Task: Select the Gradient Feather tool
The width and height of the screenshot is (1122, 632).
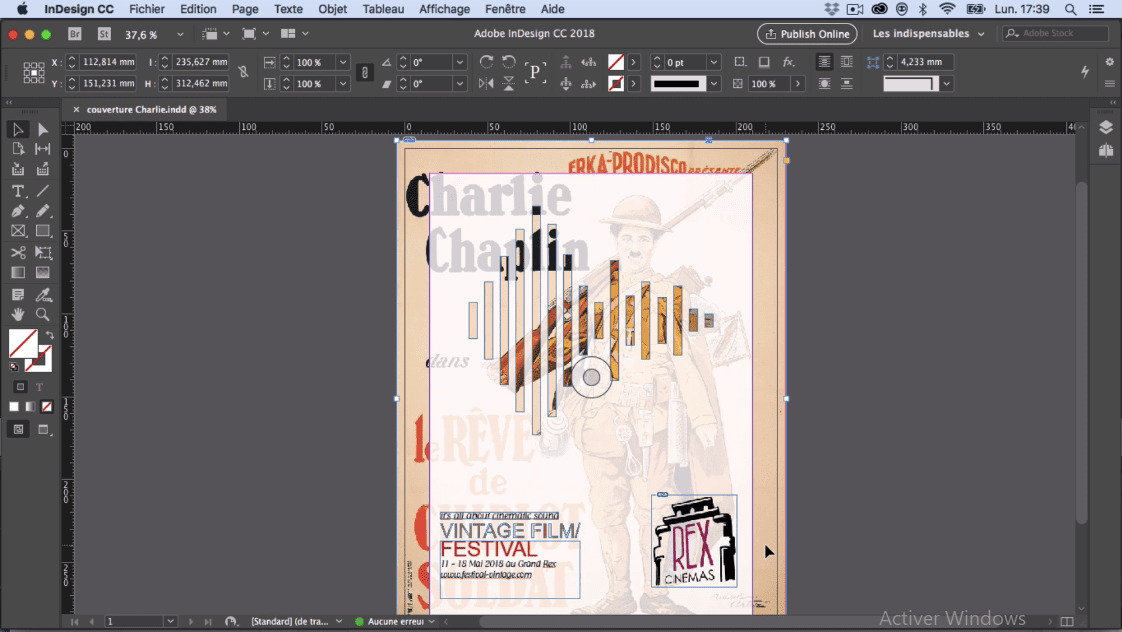Action: [x=43, y=273]
